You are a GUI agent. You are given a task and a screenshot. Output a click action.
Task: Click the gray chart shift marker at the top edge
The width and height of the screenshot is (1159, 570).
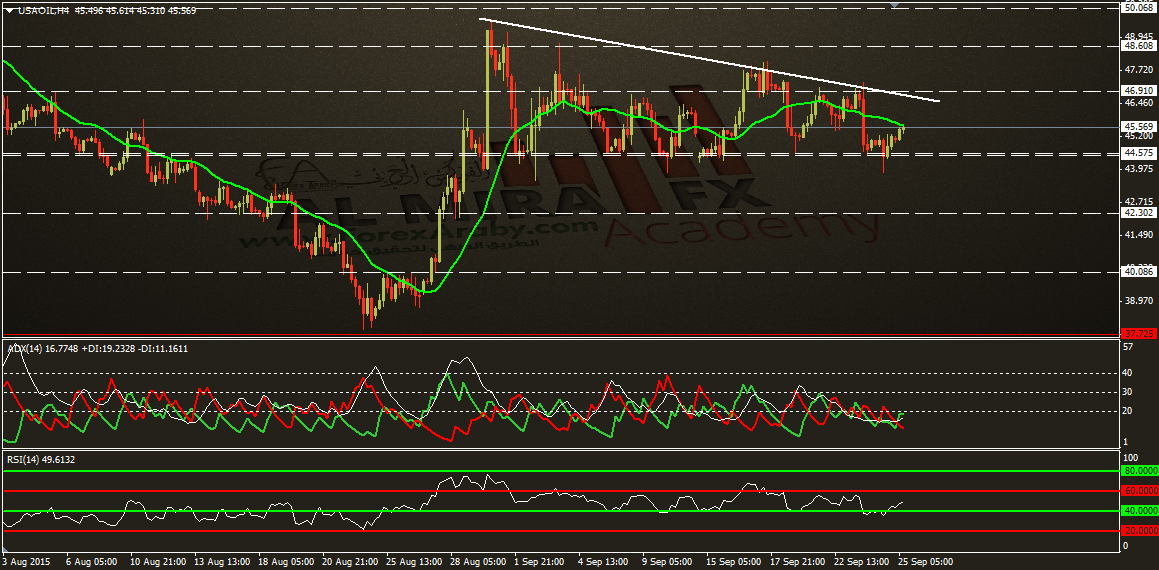pos(895,4)
